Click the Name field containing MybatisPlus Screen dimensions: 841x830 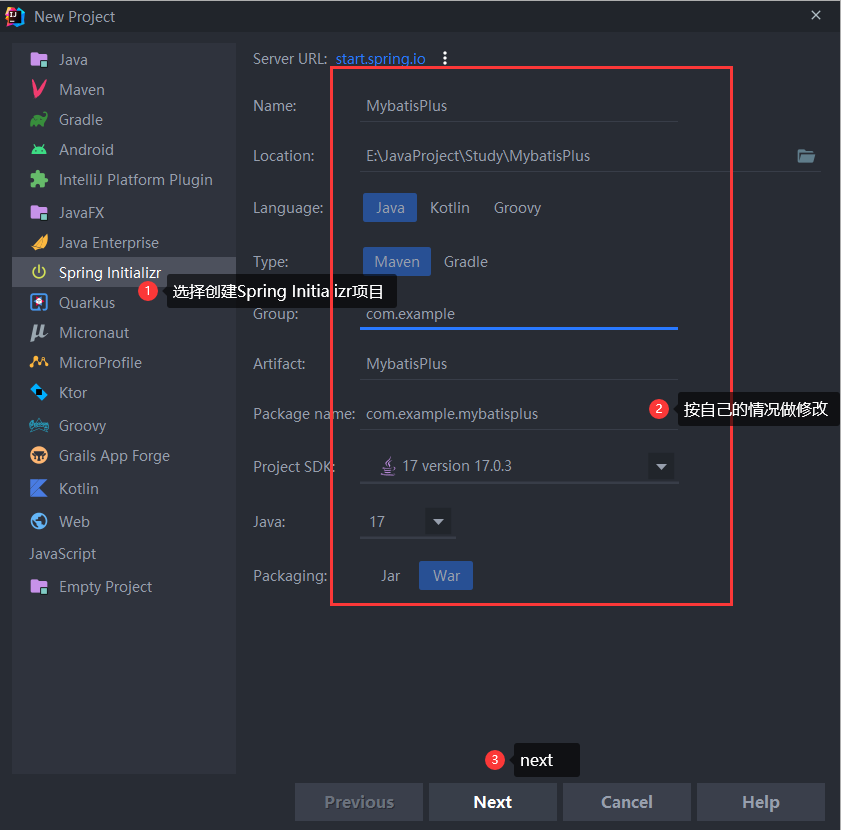pyautogui.click(x=519, y=106)
